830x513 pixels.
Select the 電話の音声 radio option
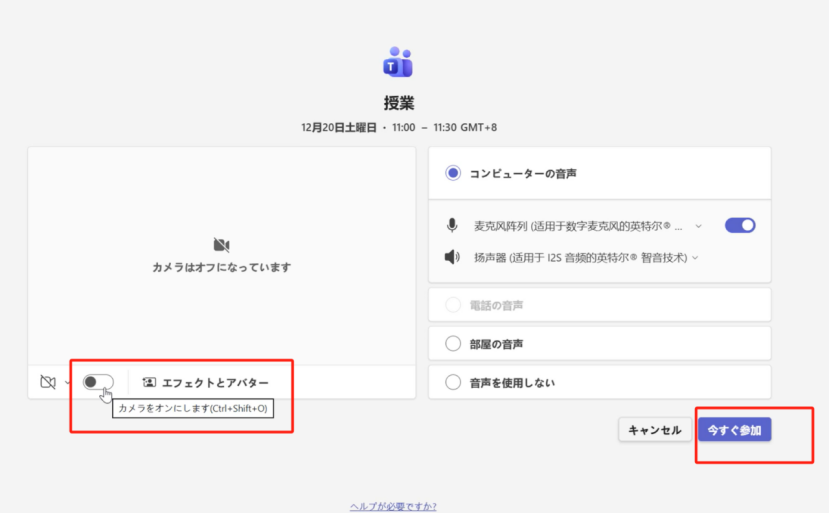pyautogui.click(x=453, y=304)
